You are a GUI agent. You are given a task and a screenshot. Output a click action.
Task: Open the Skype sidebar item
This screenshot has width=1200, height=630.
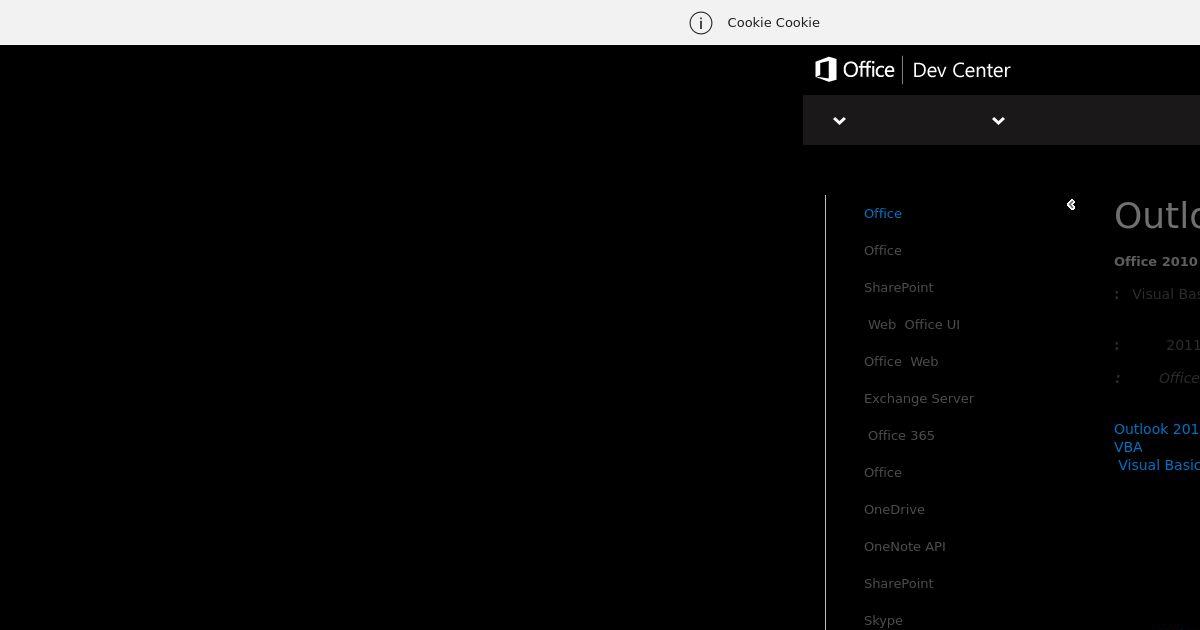(883, 621)
